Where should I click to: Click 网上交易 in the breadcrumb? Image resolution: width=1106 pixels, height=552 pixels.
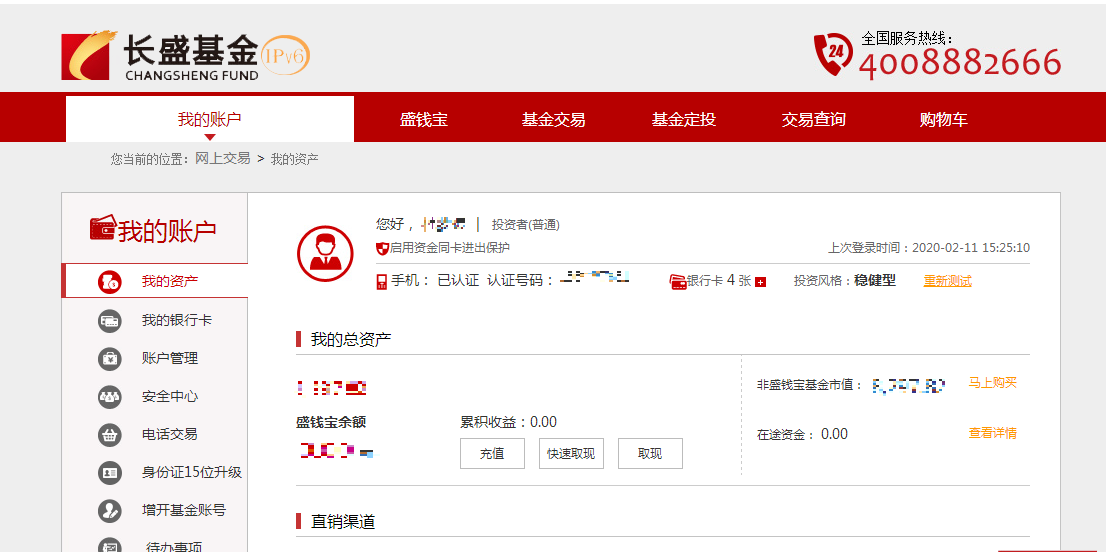click(x=223, y=159)
